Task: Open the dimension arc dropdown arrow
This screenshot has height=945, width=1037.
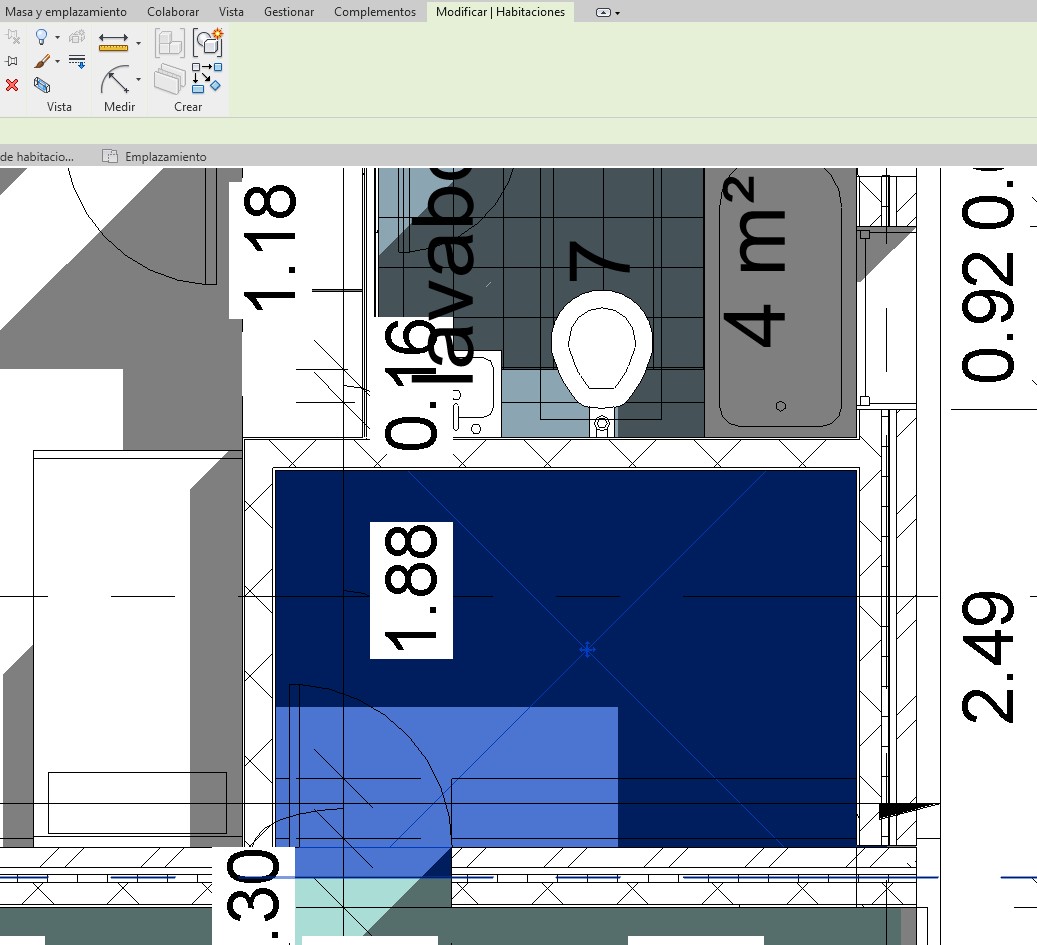Action: click(x=138, y=79)
